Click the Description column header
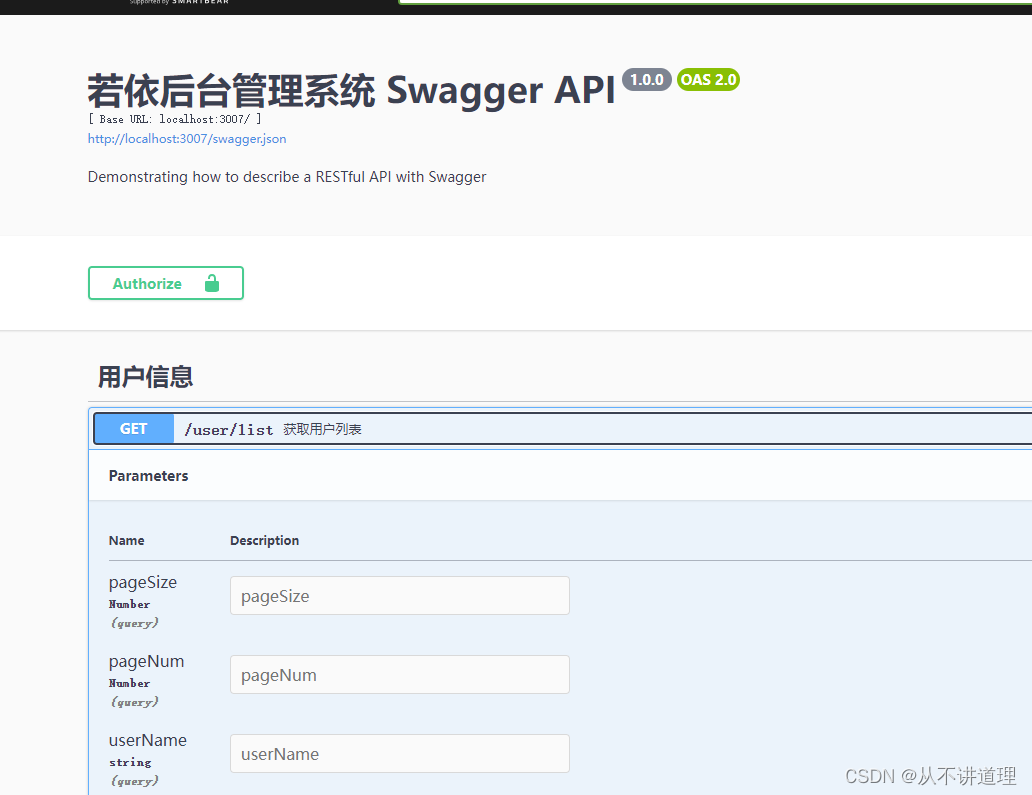This screenshot has width=1032, height=795. pyautogui.click(x=265, y=540)
